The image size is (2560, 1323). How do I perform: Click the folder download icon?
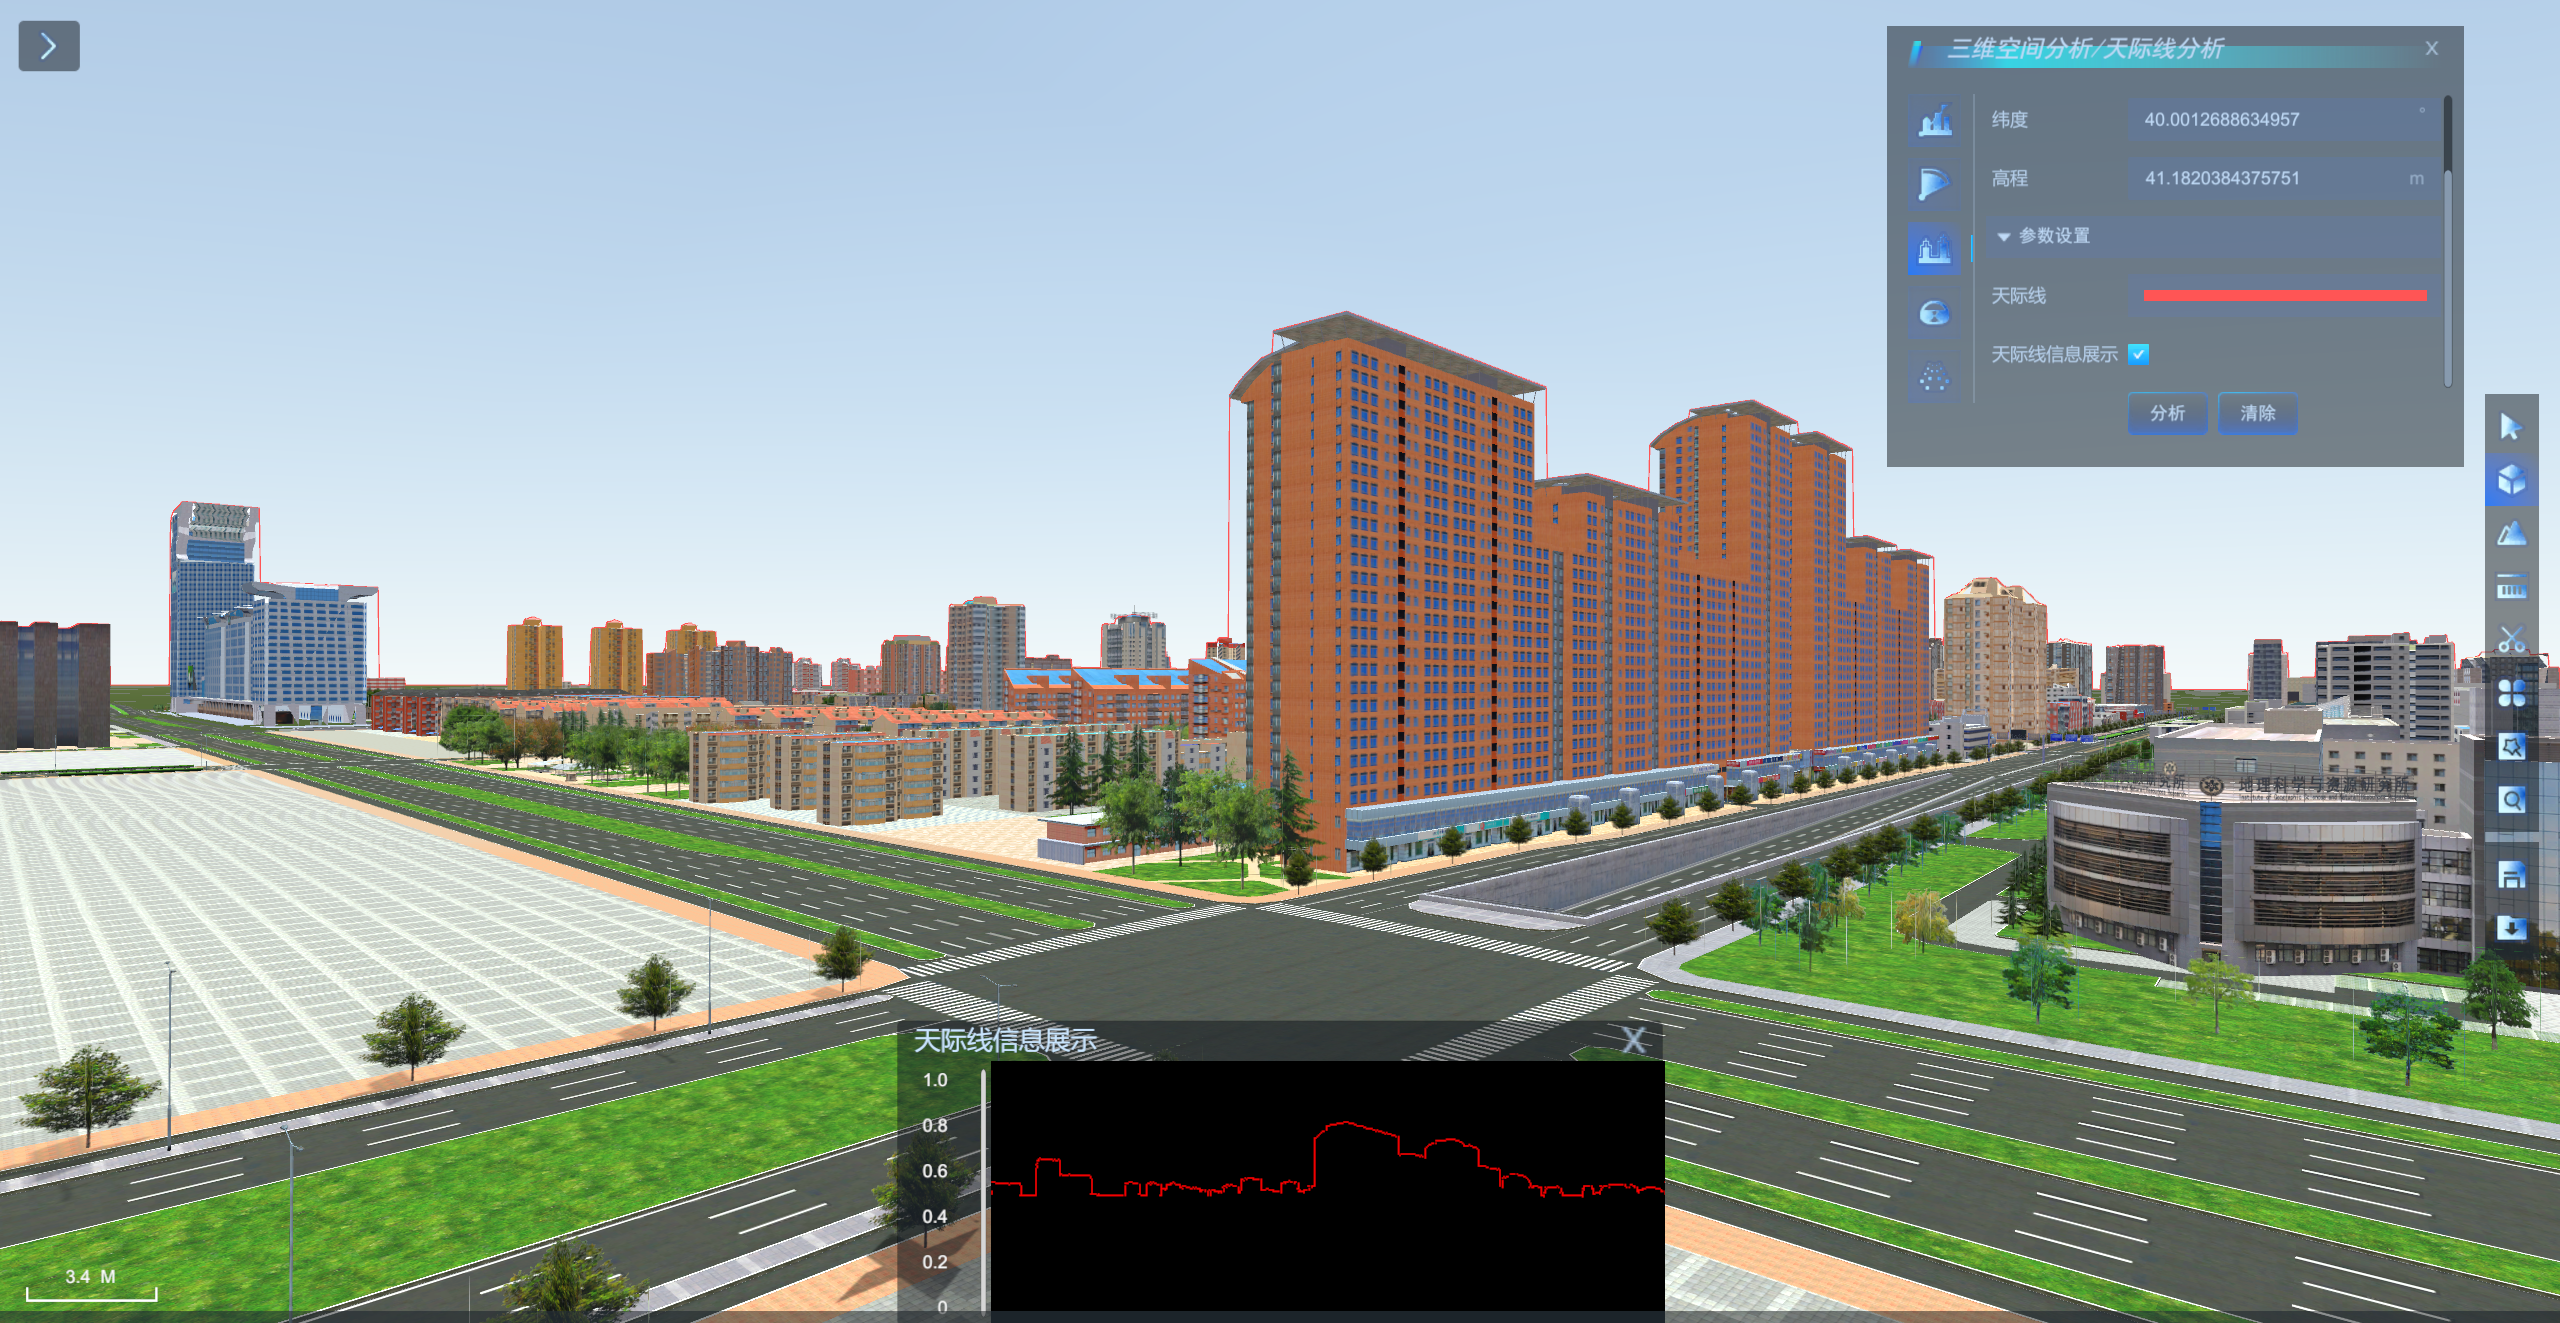click(2511, 929)
